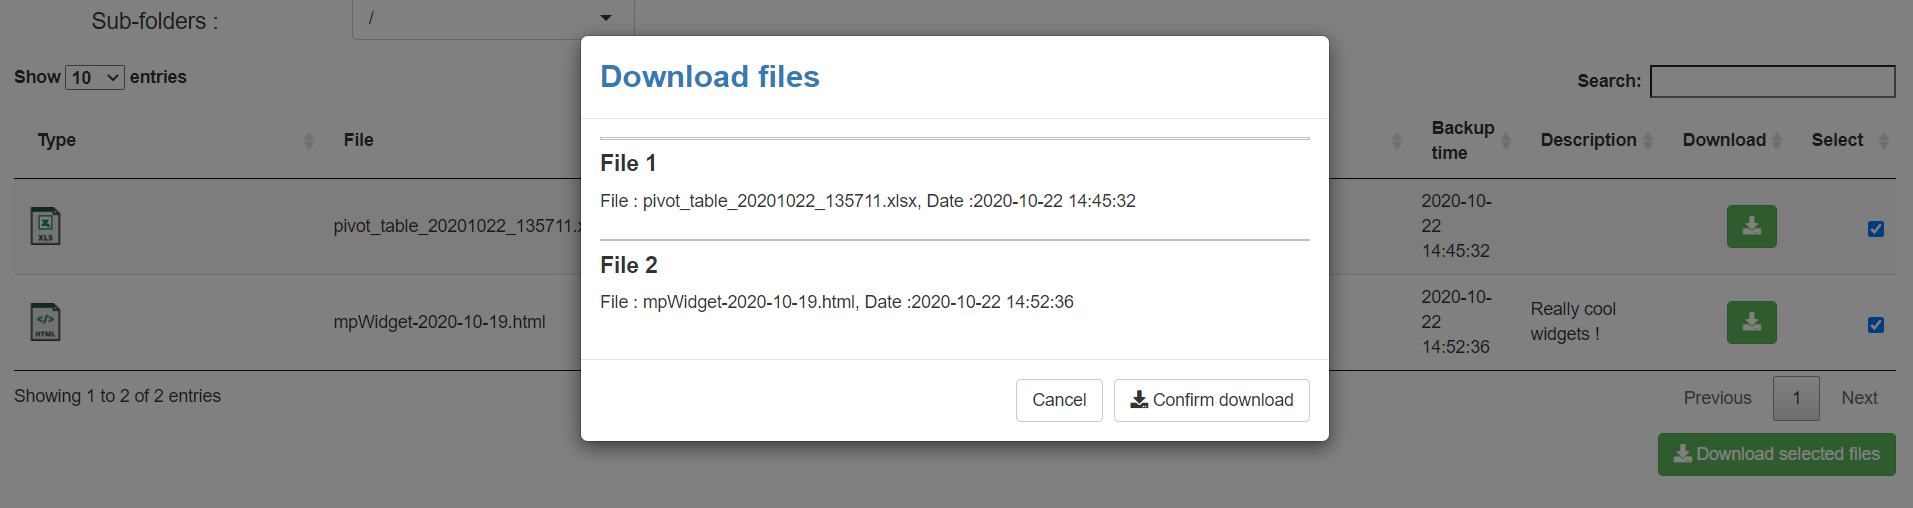Viewport: 1913px width, 508px height.
Task: Download pivot_table file via green download icon
Action: tap(1751, 226)
